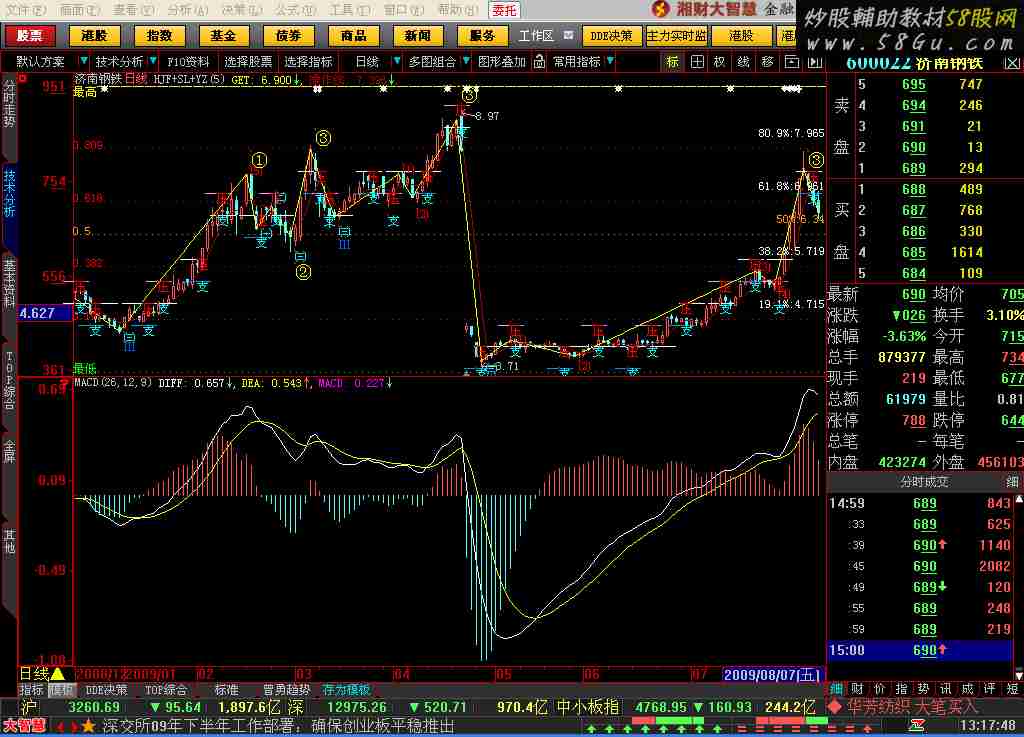Open the 日线 period dropdown
This screenshot has width=1024, height=737.
pyautogui.click(x=373, y=61)
